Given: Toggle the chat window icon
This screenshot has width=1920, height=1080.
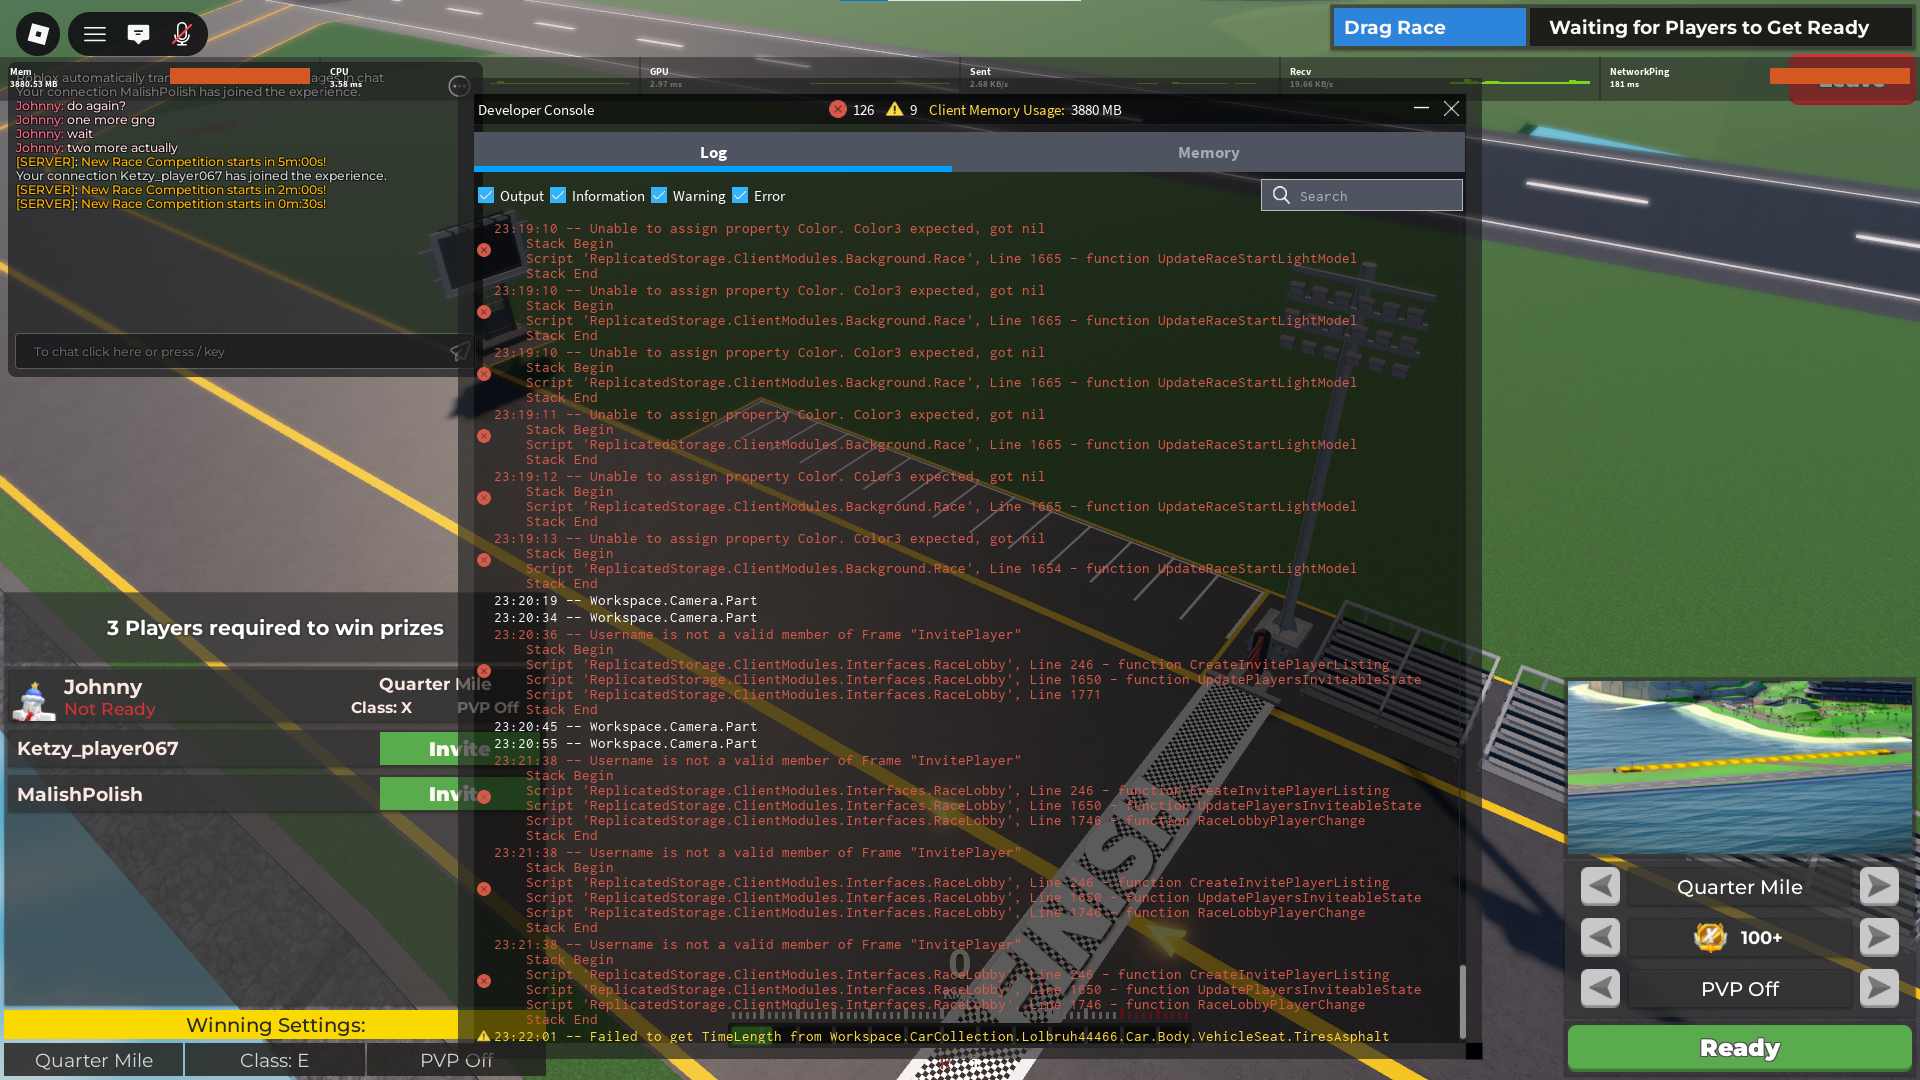Looking at the screenshot, I should (x=138, y=34).
